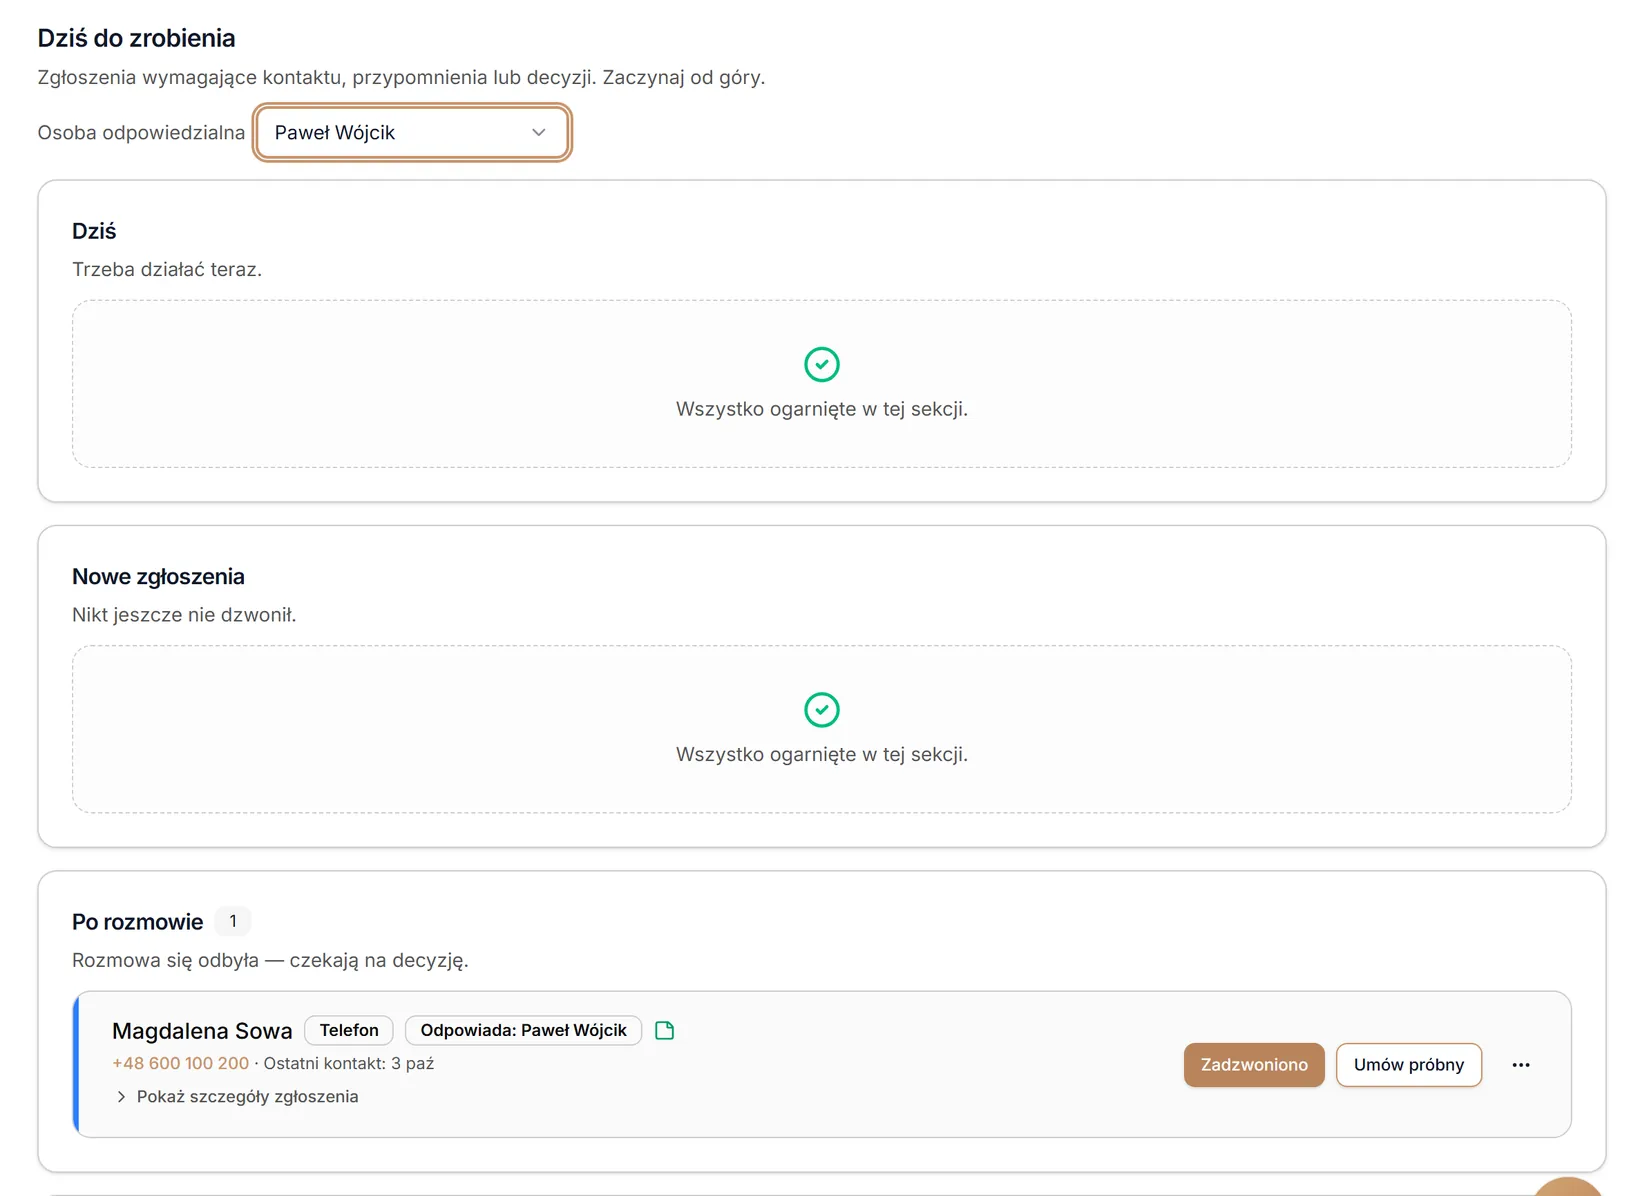The height and width of the screenshot is (1196, 1640).
Task: Click the checkmark icon in Nowe zgłoszenia section
Action: pyautogui.click(x=822, y=710)
